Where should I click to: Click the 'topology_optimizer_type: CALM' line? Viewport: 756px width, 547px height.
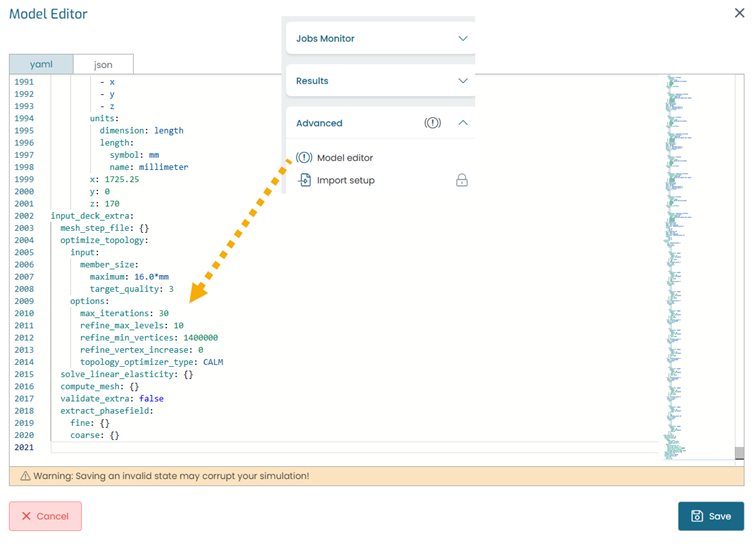[x=151, y=362]
